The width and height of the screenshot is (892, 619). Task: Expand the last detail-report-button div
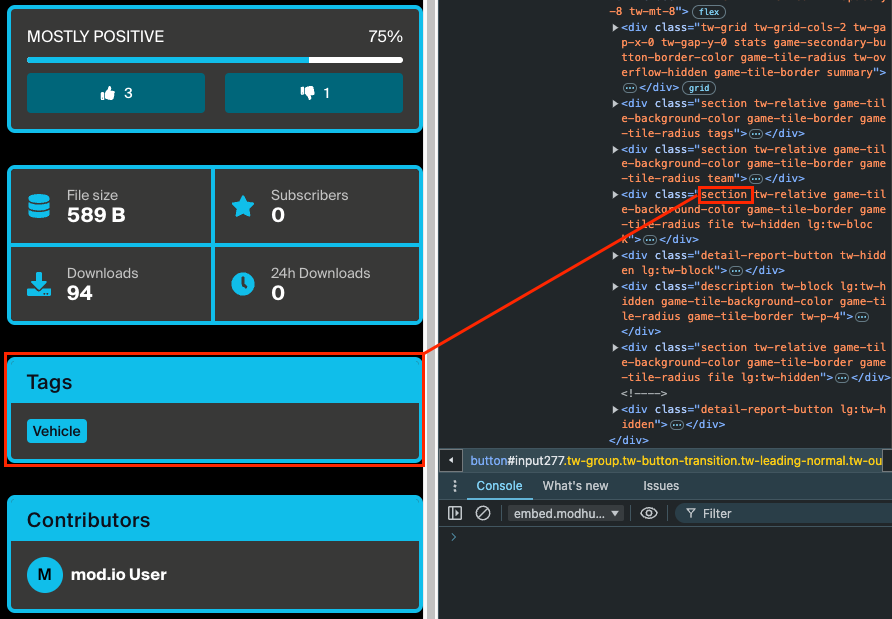click(615, 409)
